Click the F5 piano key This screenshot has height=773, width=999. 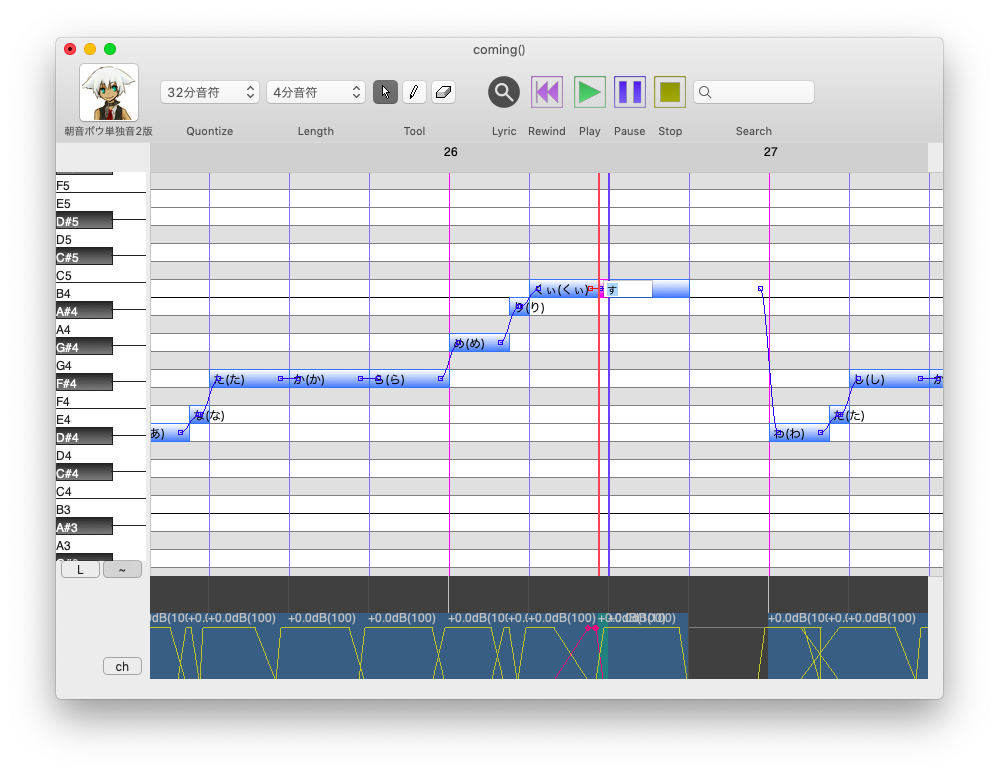(101, 185)
